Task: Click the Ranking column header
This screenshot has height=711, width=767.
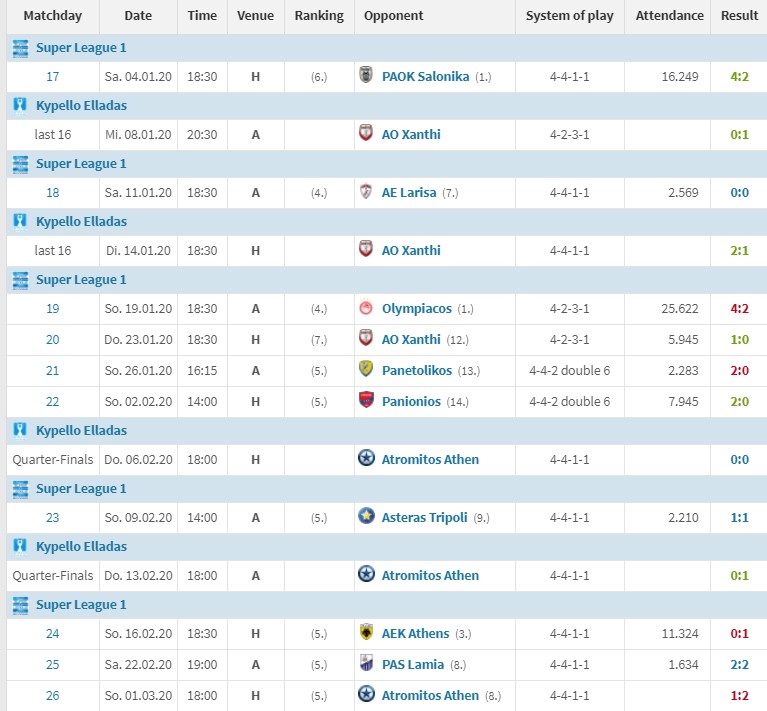Action: [x=319, y=16]
